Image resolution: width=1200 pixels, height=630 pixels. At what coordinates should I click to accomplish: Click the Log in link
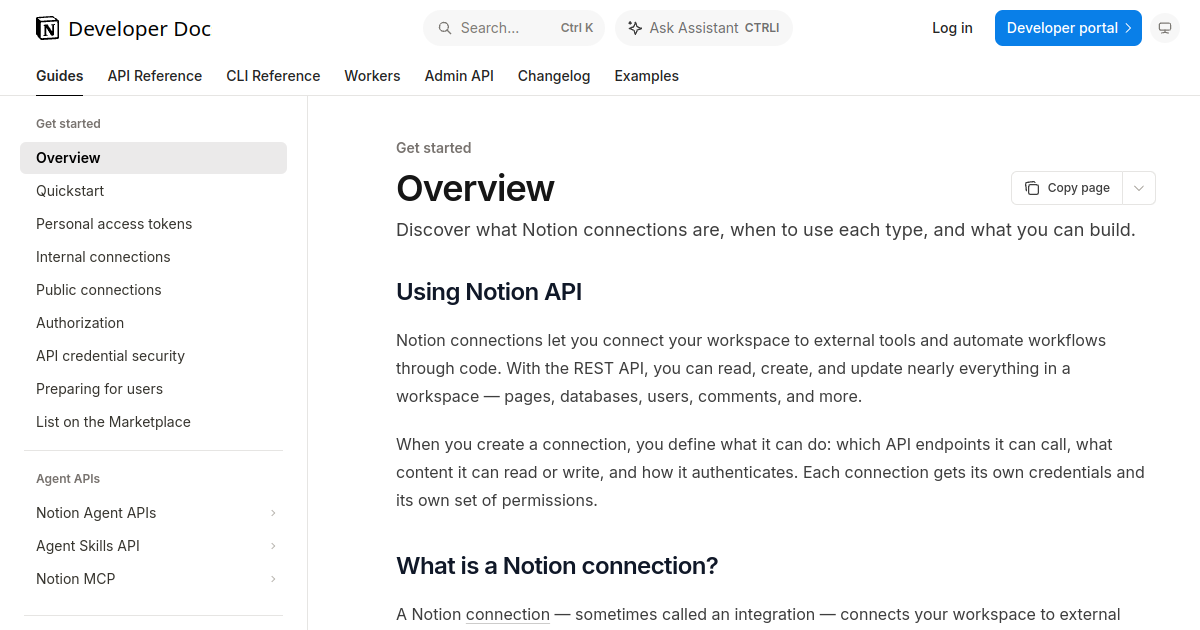952,28
